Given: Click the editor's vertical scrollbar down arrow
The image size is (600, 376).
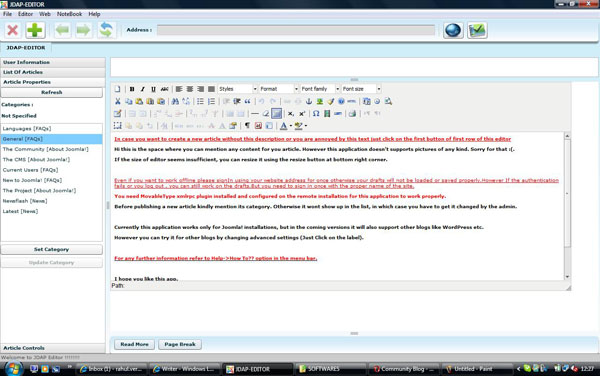Looking at the screenshot, I should click(x=567, y=277).
